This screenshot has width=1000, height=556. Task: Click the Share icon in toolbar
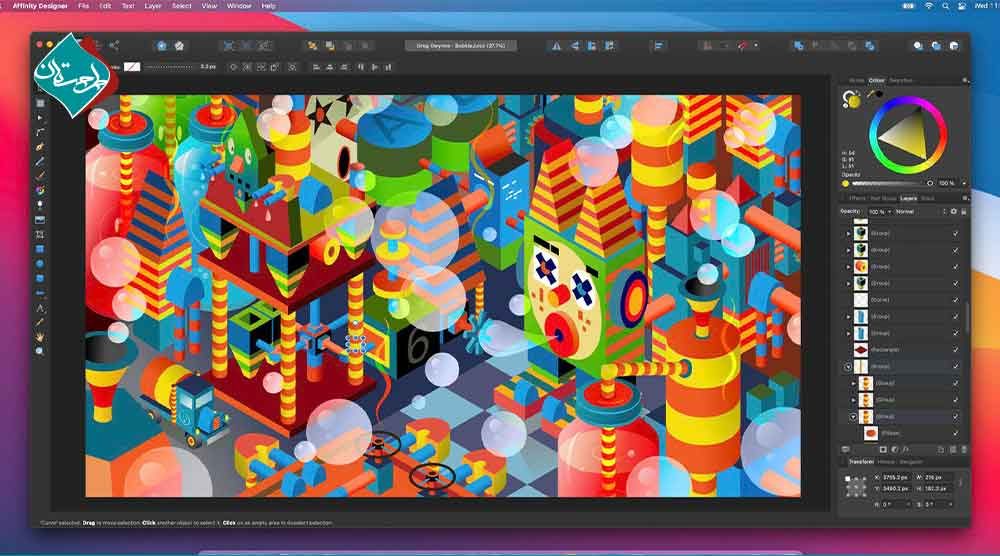pyautogui.click(x=114, y=45)
